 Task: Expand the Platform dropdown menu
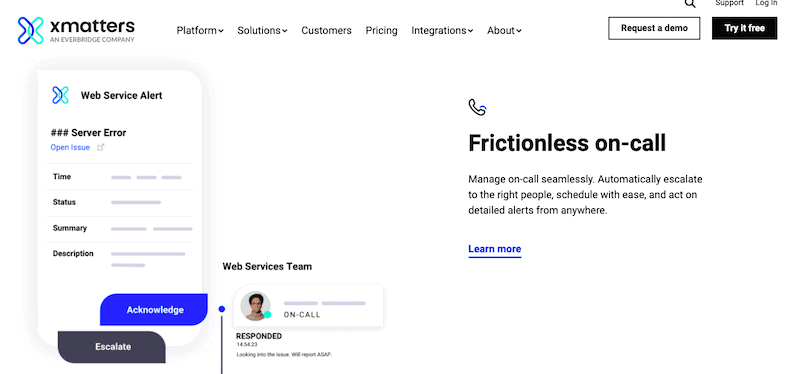(x=200, y=31)
